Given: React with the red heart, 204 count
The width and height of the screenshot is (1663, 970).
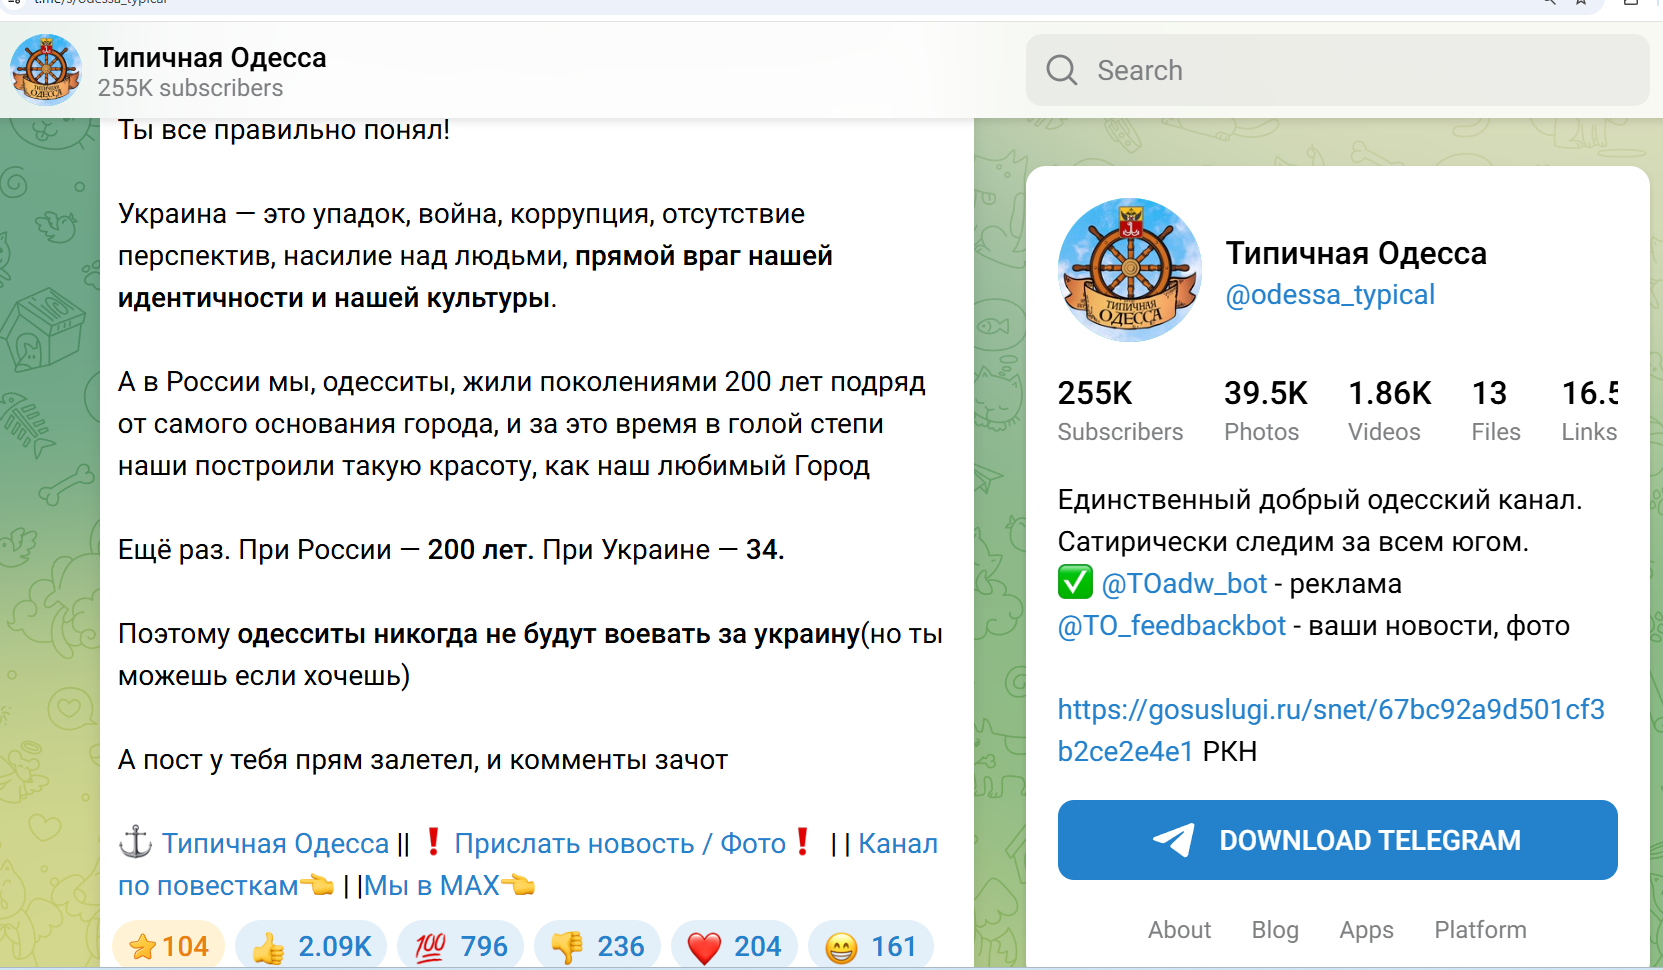Looking at the screenshot, I should pos(734,946).
